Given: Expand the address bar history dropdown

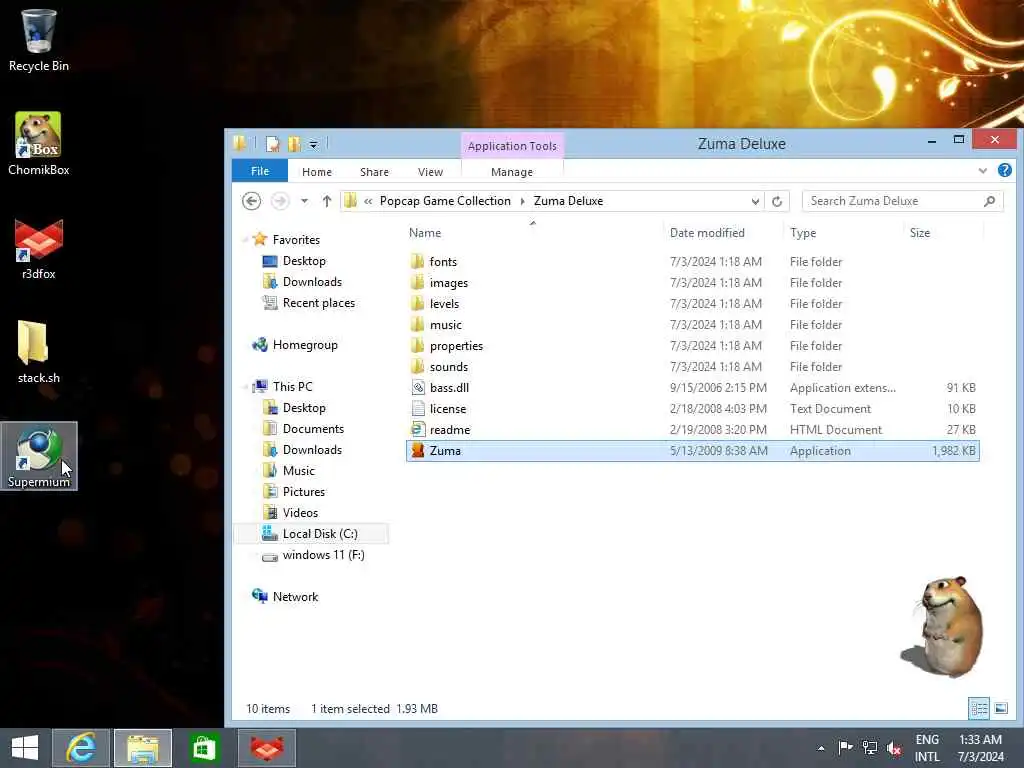Looking at the screenshot, I should (755, 201).
